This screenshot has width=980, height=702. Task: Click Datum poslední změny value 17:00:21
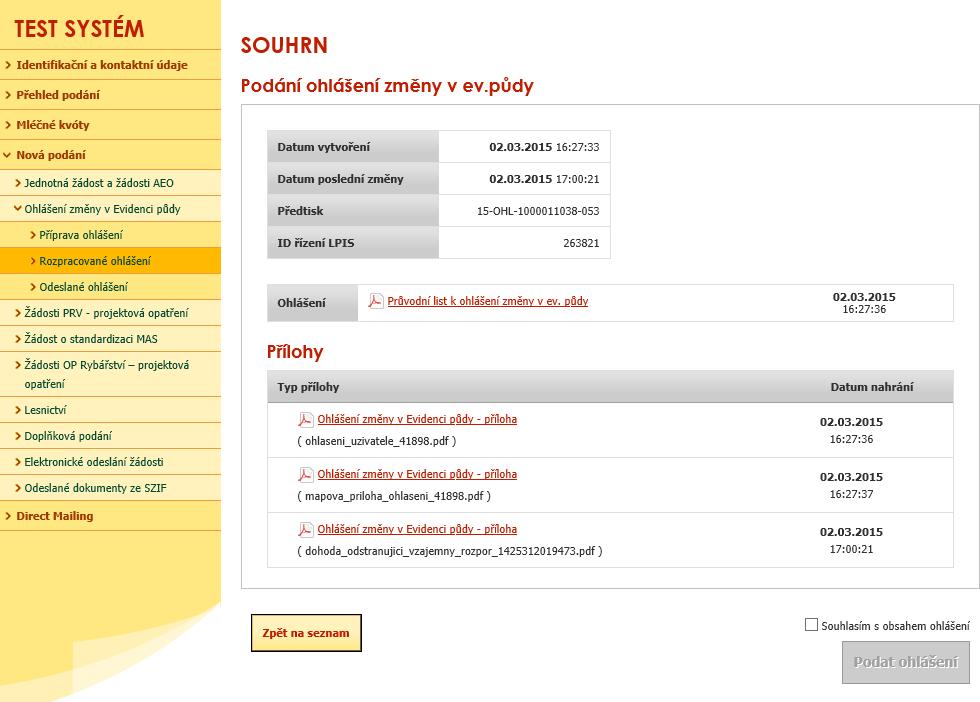(578, 179)
